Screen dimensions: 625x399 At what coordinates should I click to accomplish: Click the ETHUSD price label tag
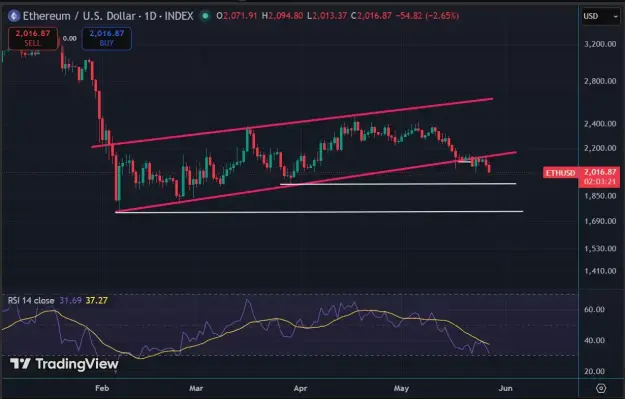point(560,173)
